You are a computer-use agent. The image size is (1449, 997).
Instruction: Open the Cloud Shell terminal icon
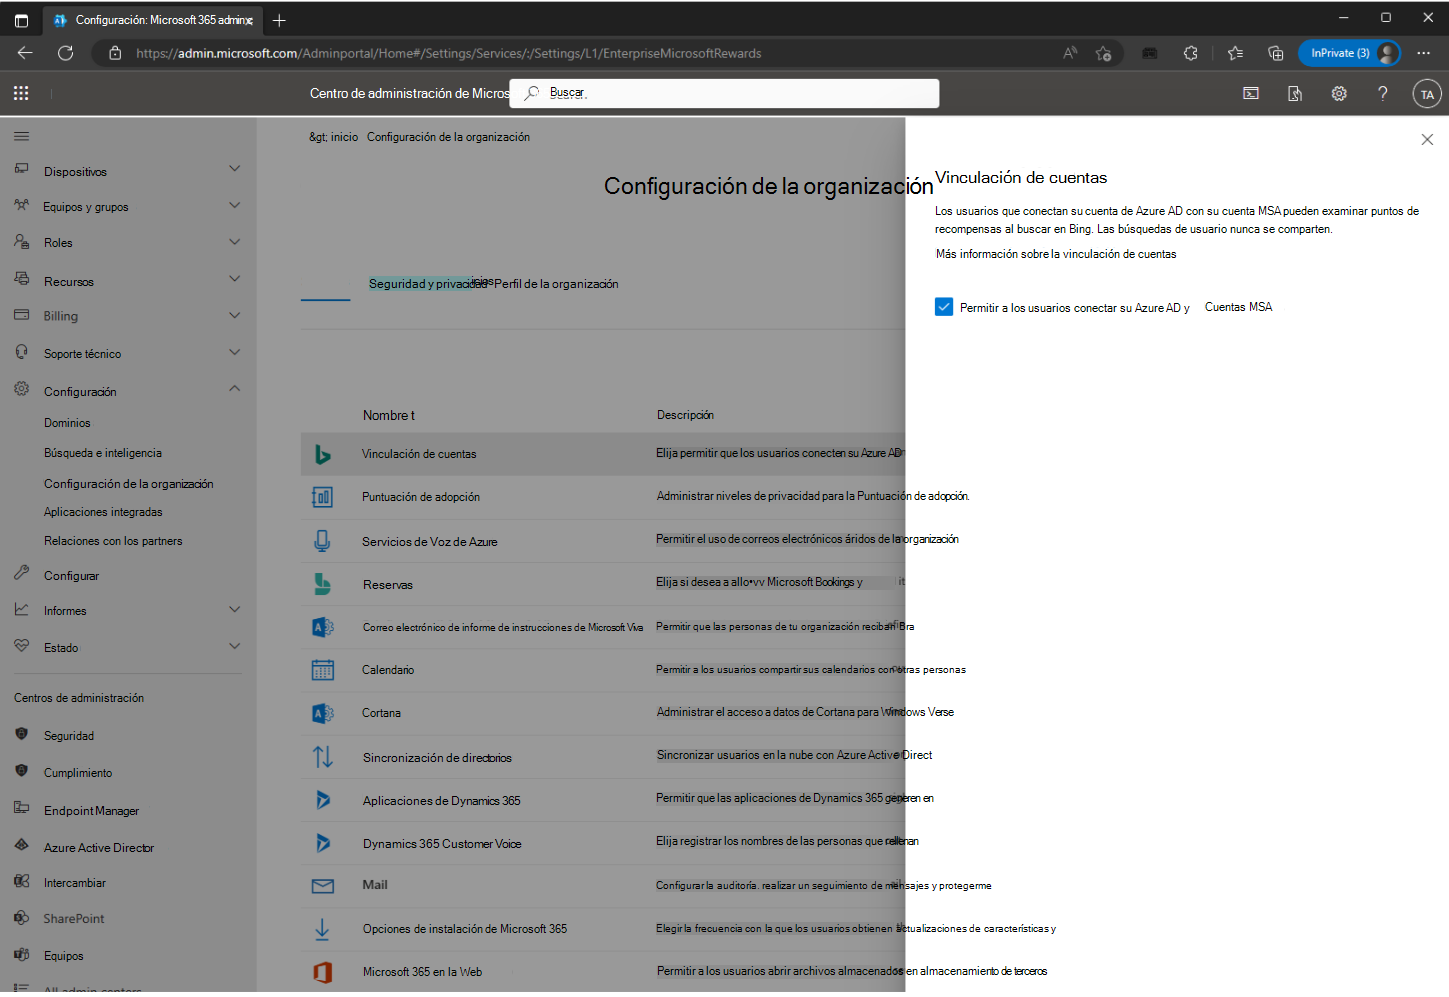[1251, 93]
